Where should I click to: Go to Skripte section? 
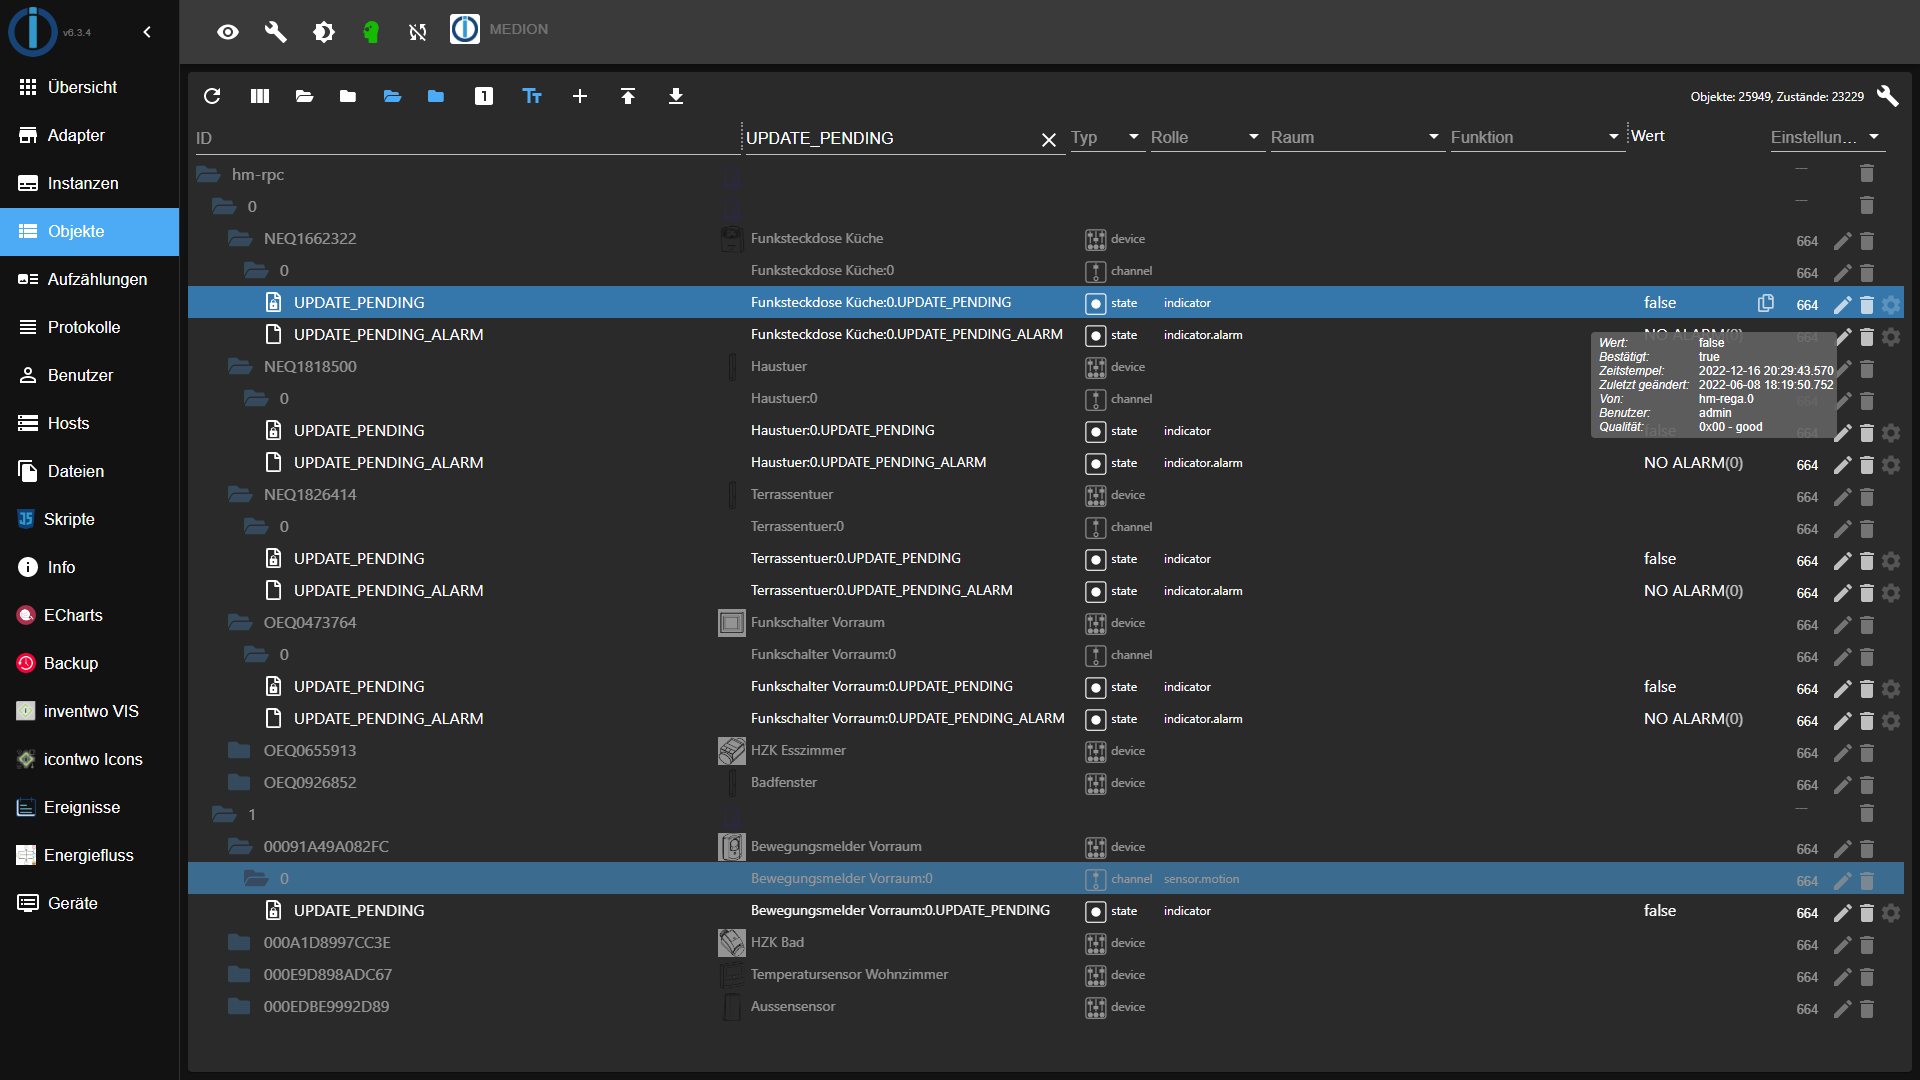(90, 519)
